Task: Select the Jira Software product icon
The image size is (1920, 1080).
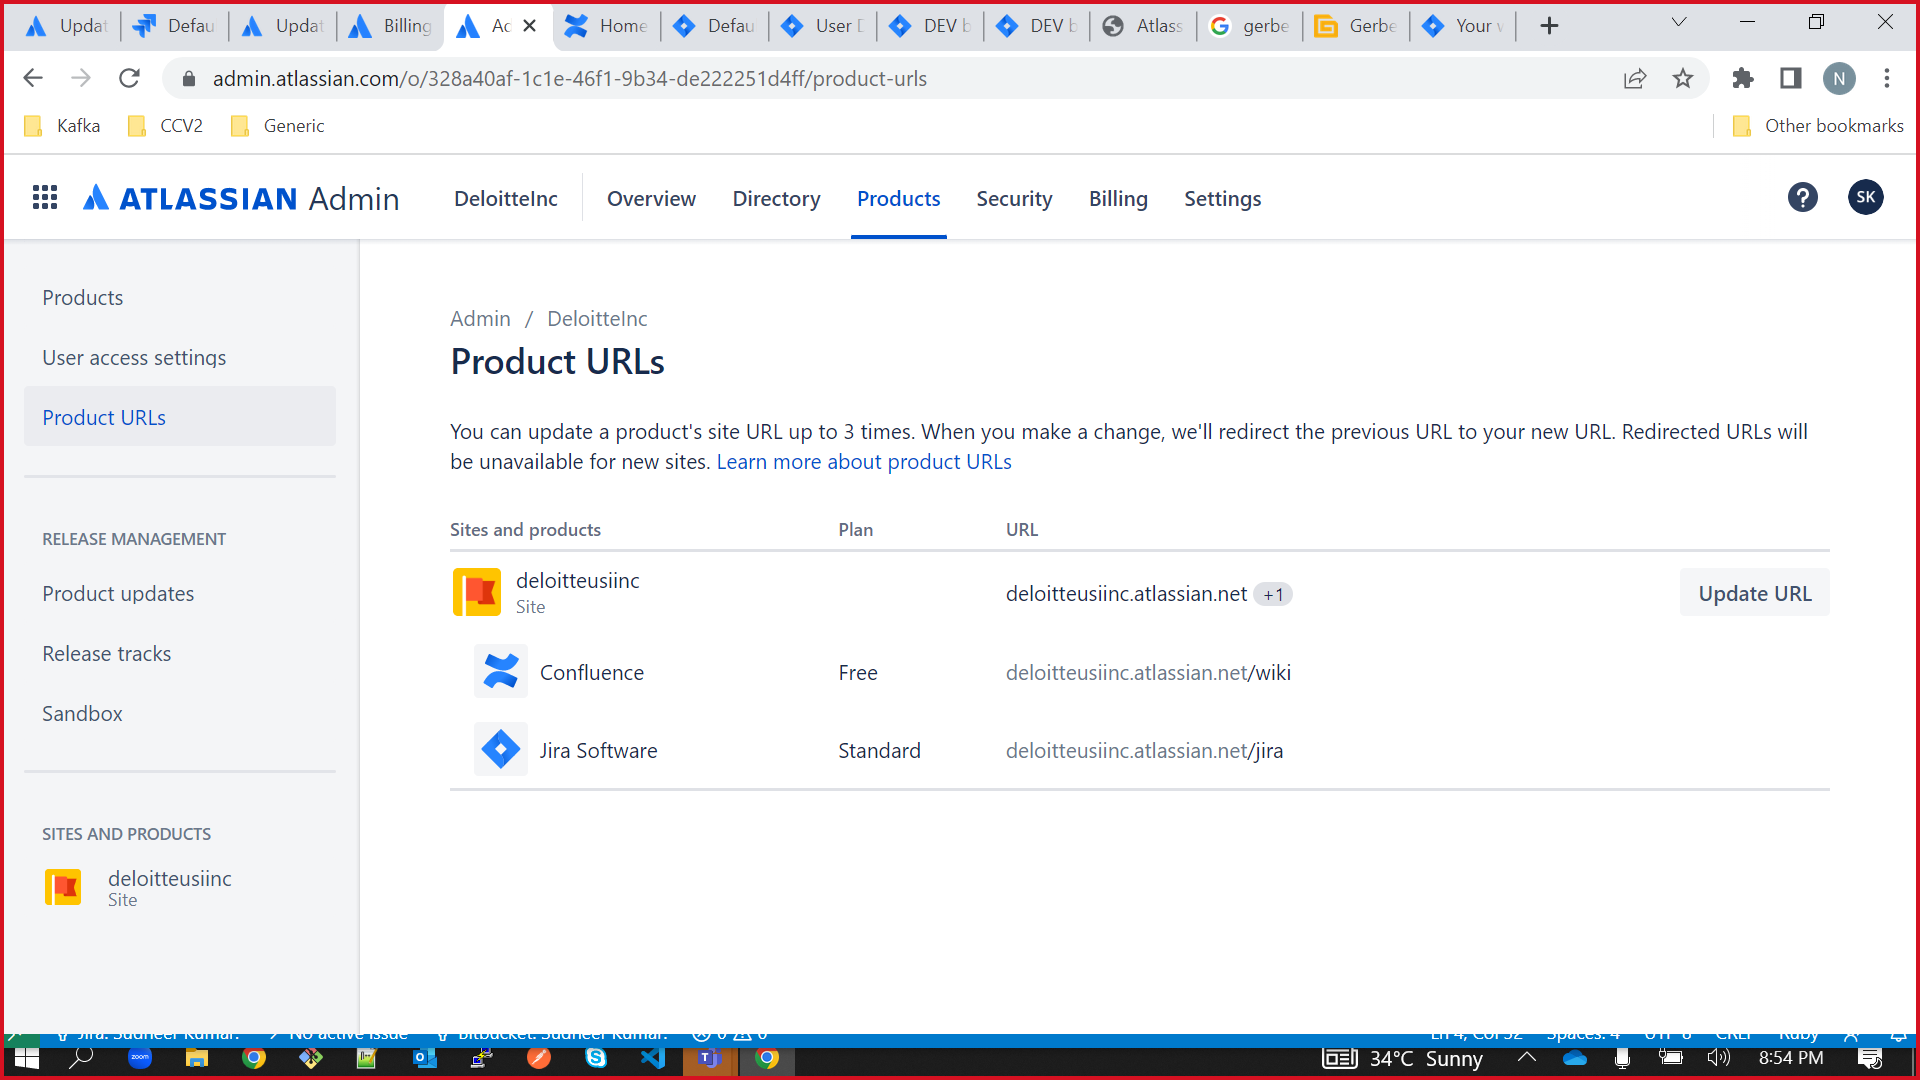Action: tap(500, 749)
